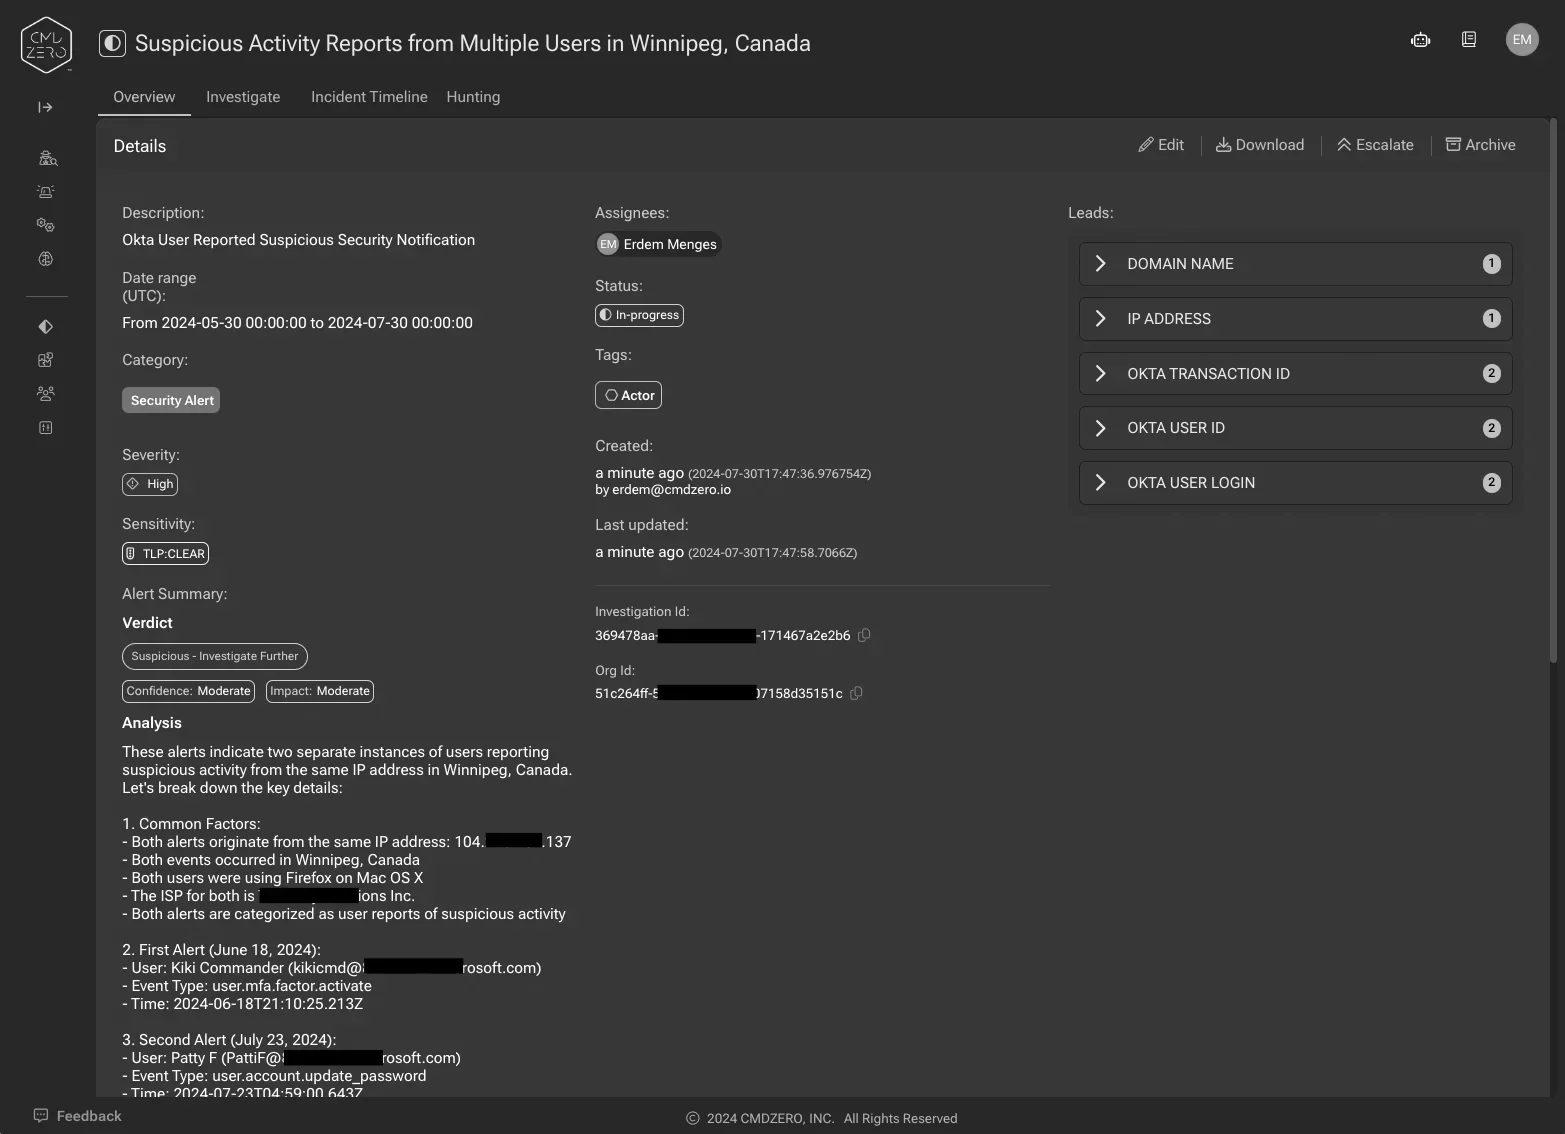Open the sliders settings icon in sidebar
The height and width of the screenshot is (1134, 1565).
click(x=46, y=428)
